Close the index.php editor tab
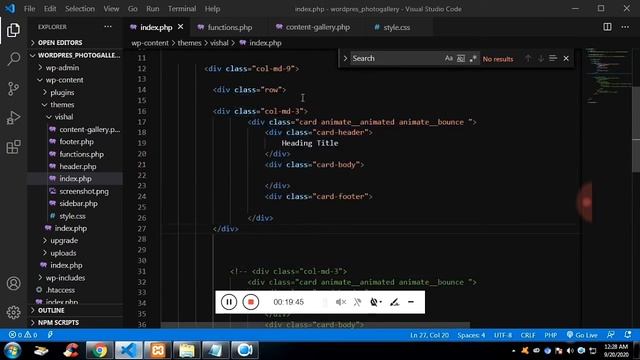 (x=180, y=27)
